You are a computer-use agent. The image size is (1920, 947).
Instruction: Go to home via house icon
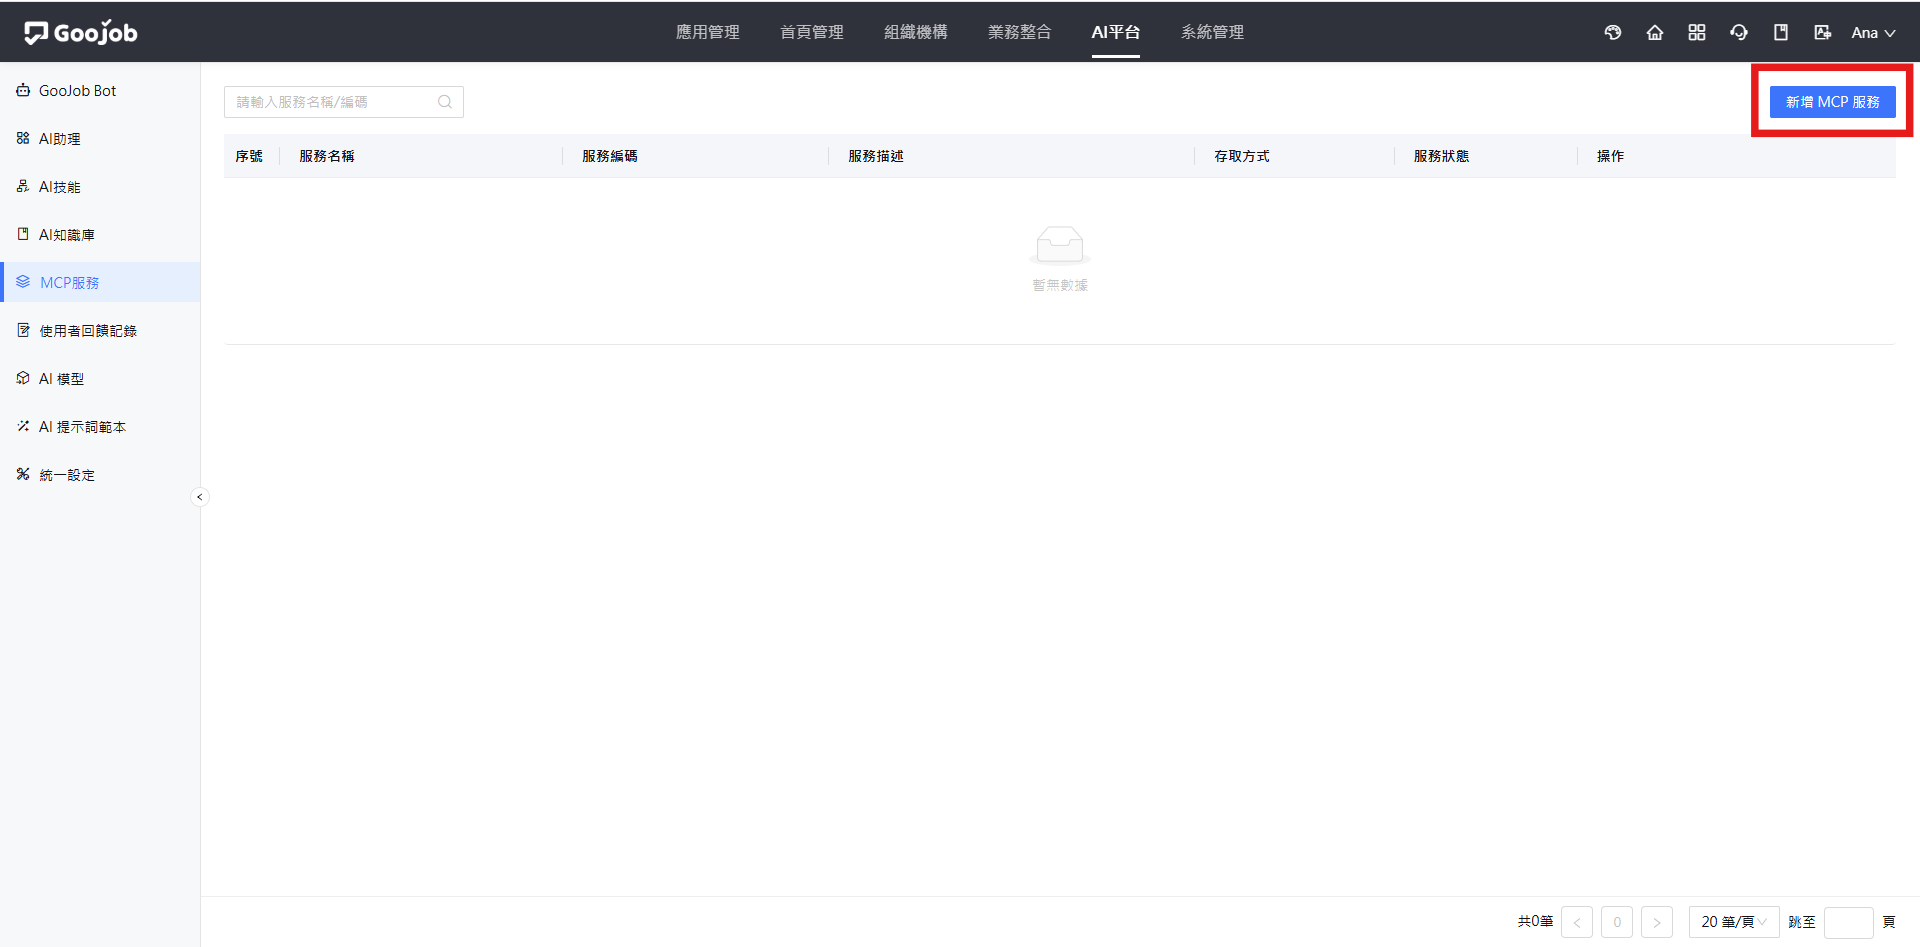tap(1655, 33)
